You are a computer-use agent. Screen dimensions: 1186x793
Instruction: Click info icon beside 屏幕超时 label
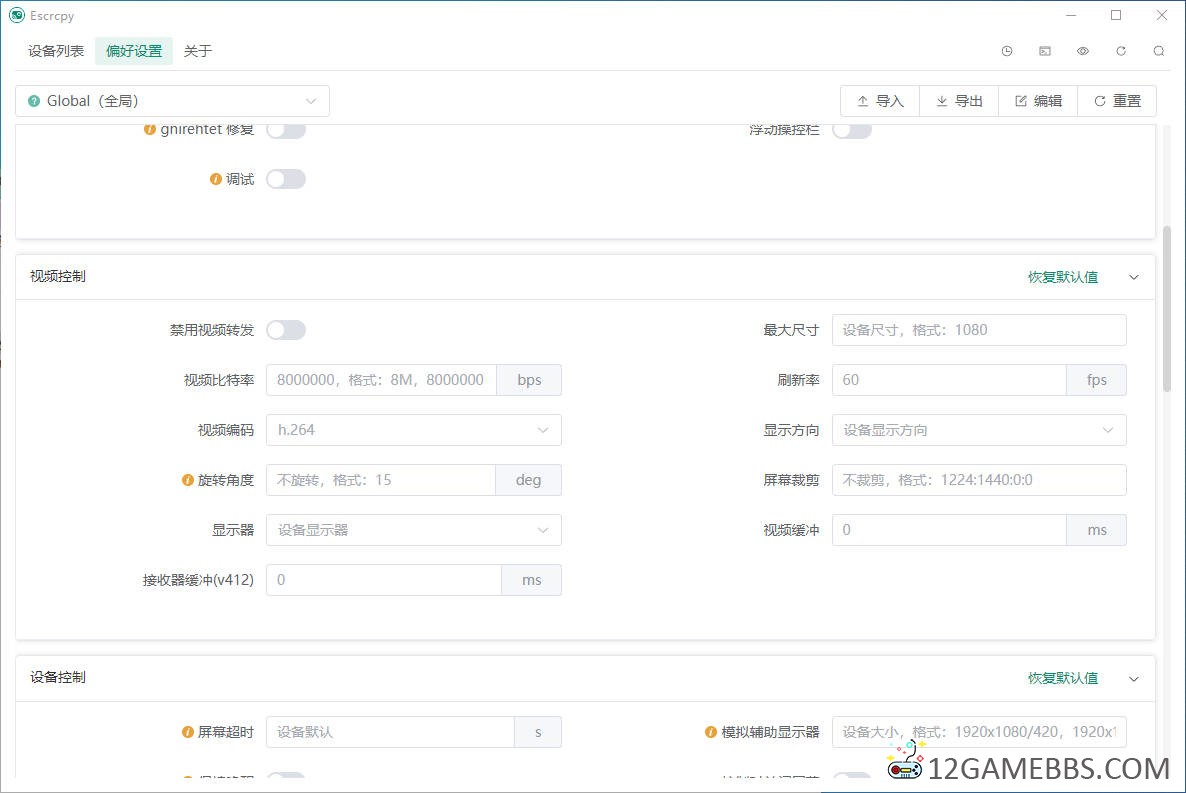point(188,732)
